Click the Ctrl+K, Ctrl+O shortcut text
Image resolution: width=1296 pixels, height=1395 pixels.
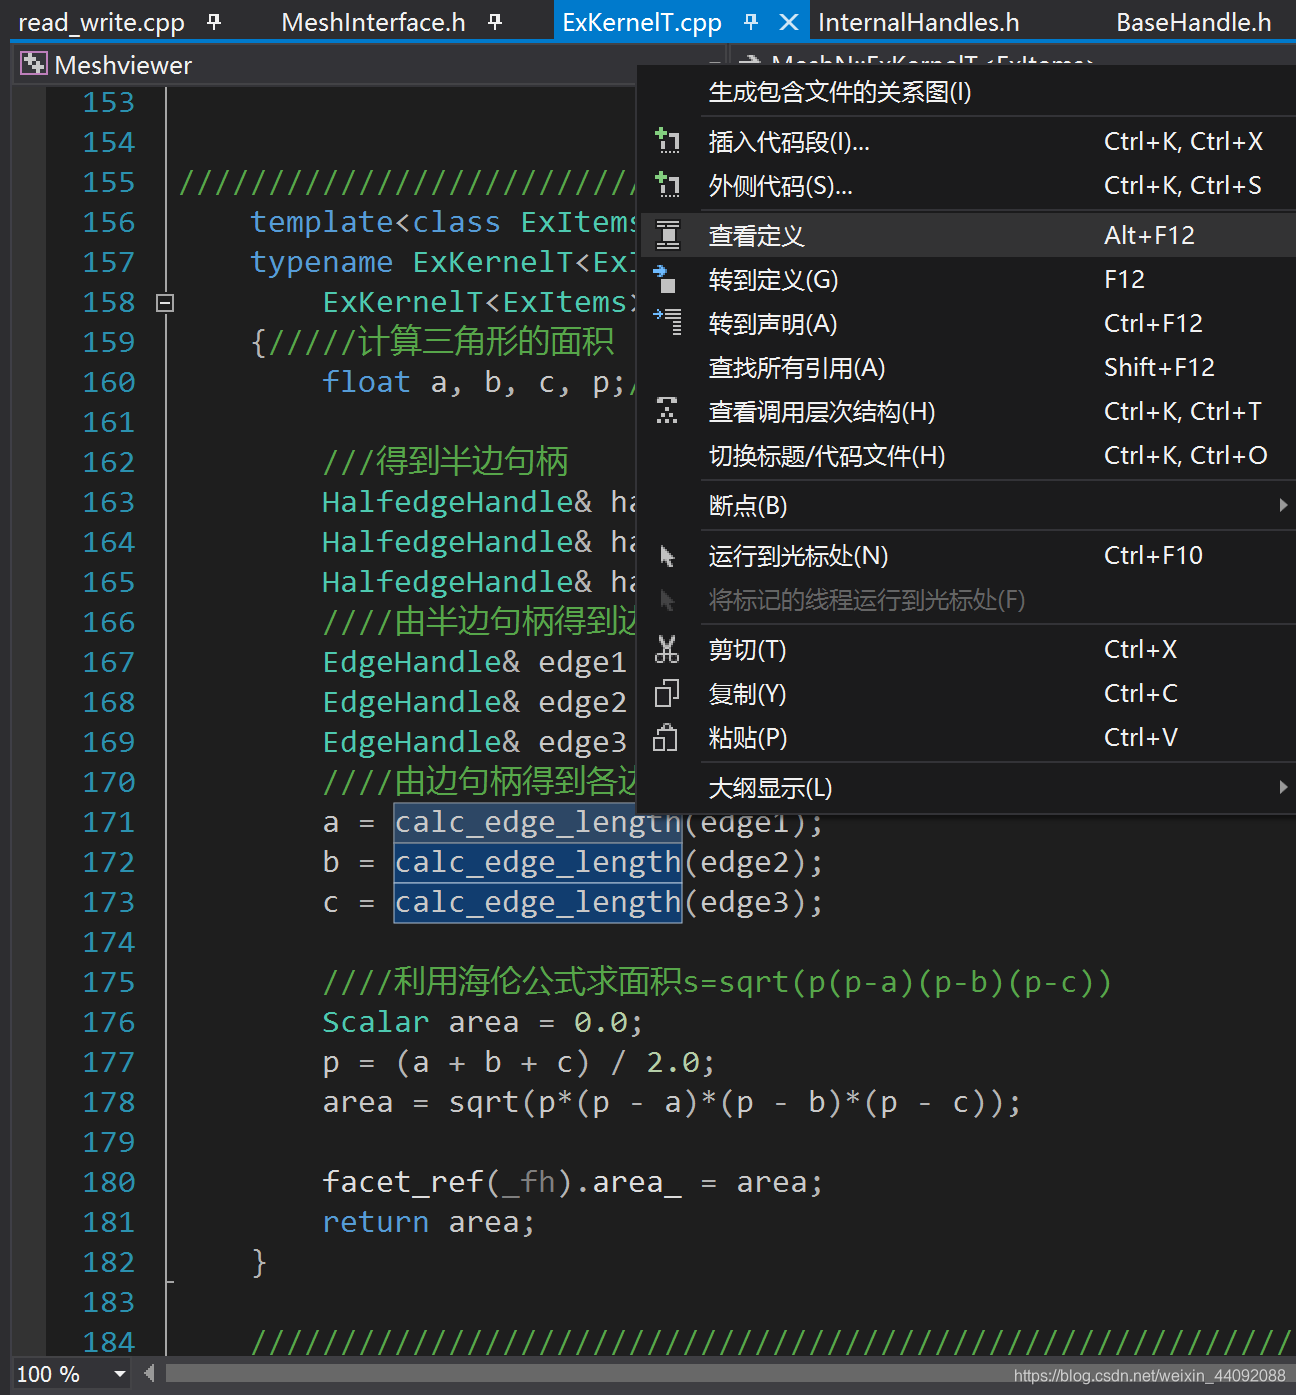(1185, 455)
